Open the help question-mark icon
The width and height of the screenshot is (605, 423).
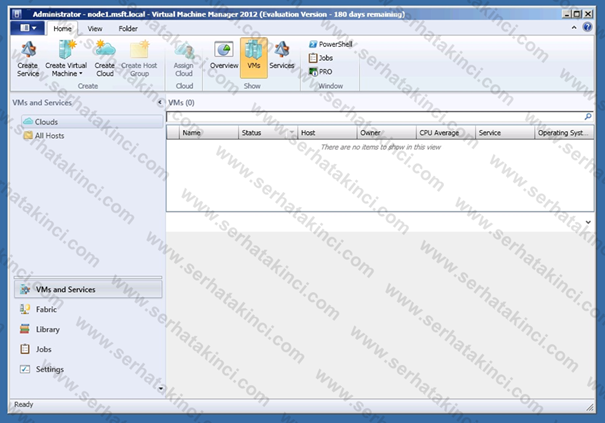click(x=587, y=27)
